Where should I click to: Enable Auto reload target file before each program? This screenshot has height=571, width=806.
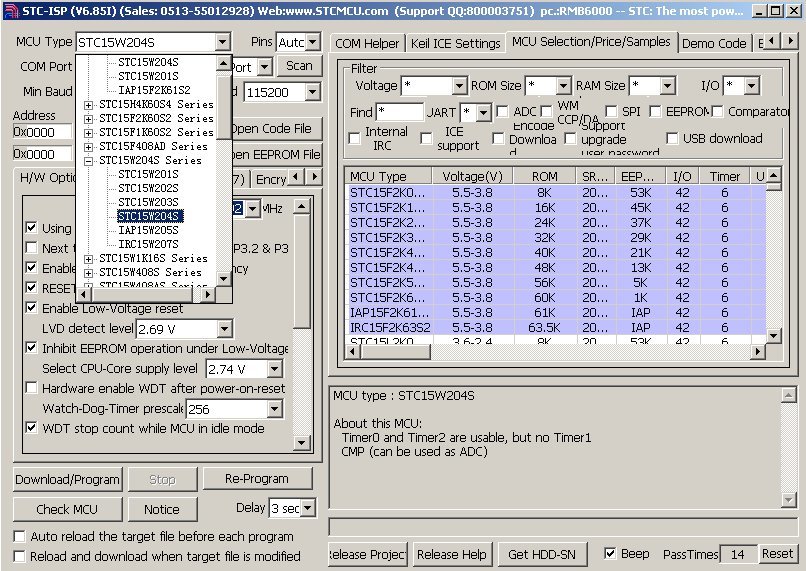click(x=20, y=537)
